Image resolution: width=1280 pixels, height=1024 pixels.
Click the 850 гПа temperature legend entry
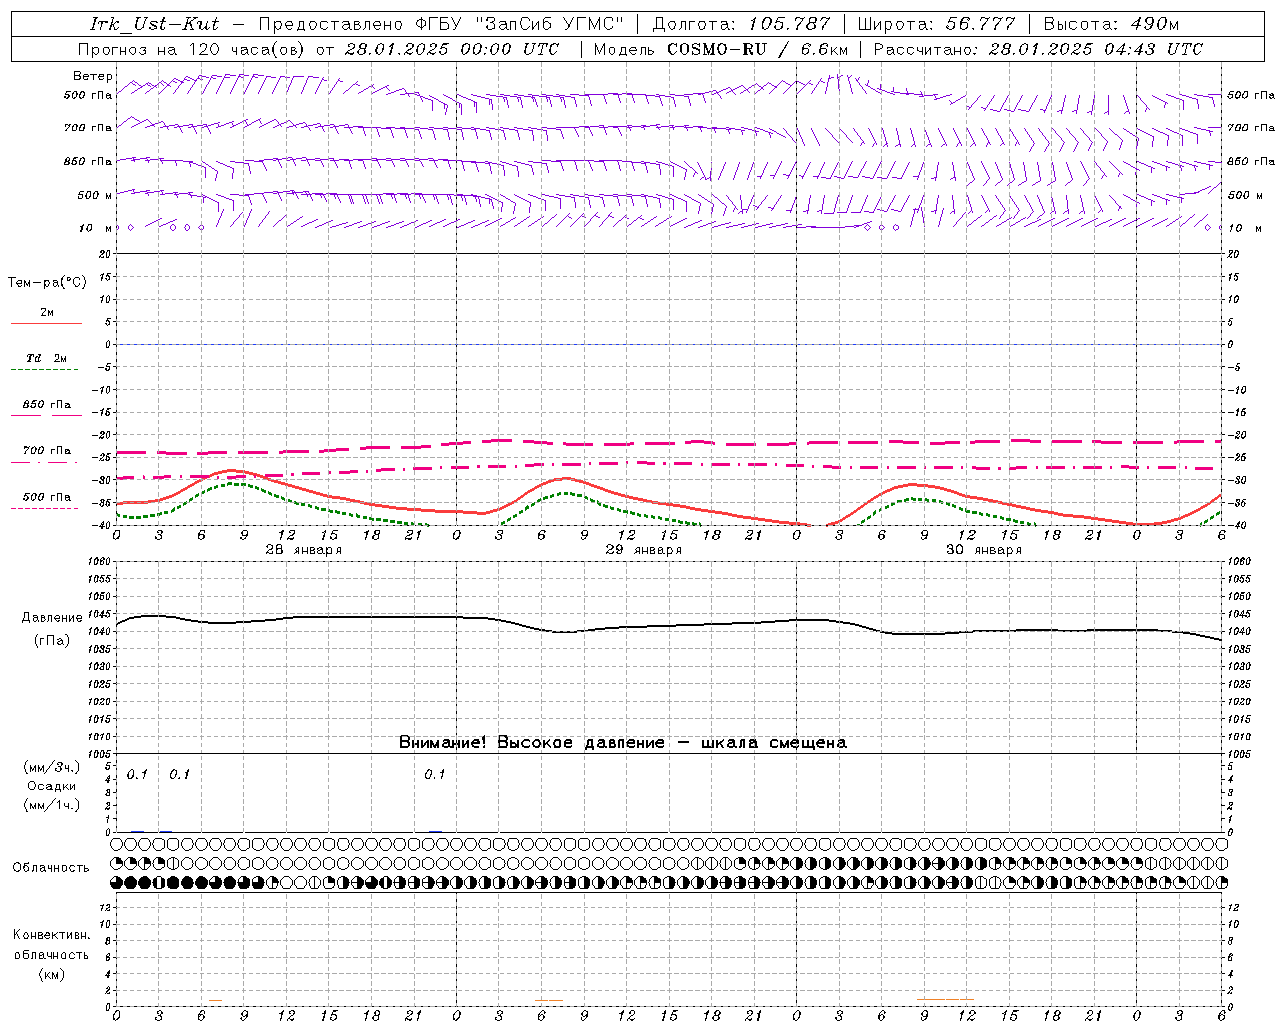click(47, 405)
